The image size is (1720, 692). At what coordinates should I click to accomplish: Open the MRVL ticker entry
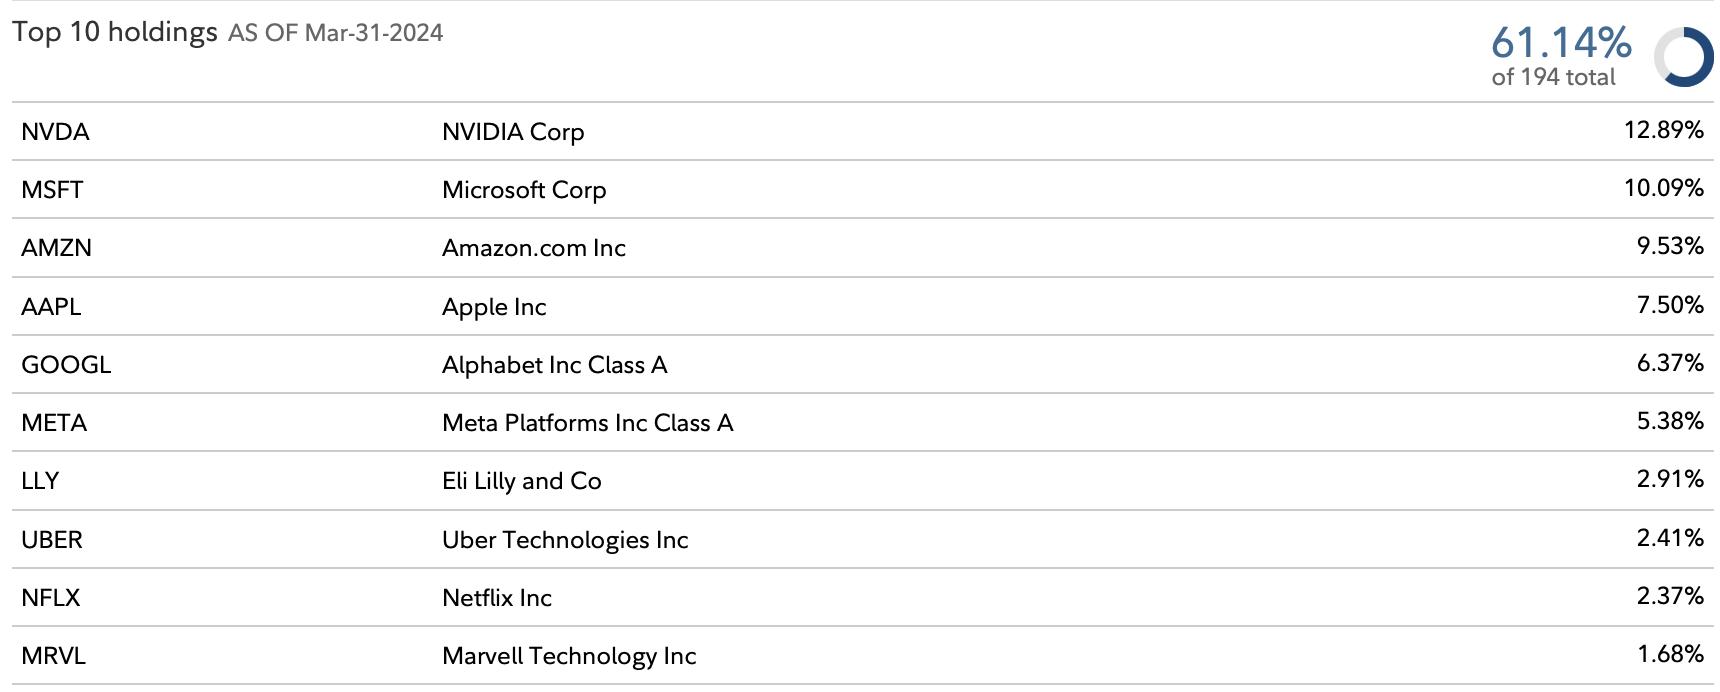[53, 656]
